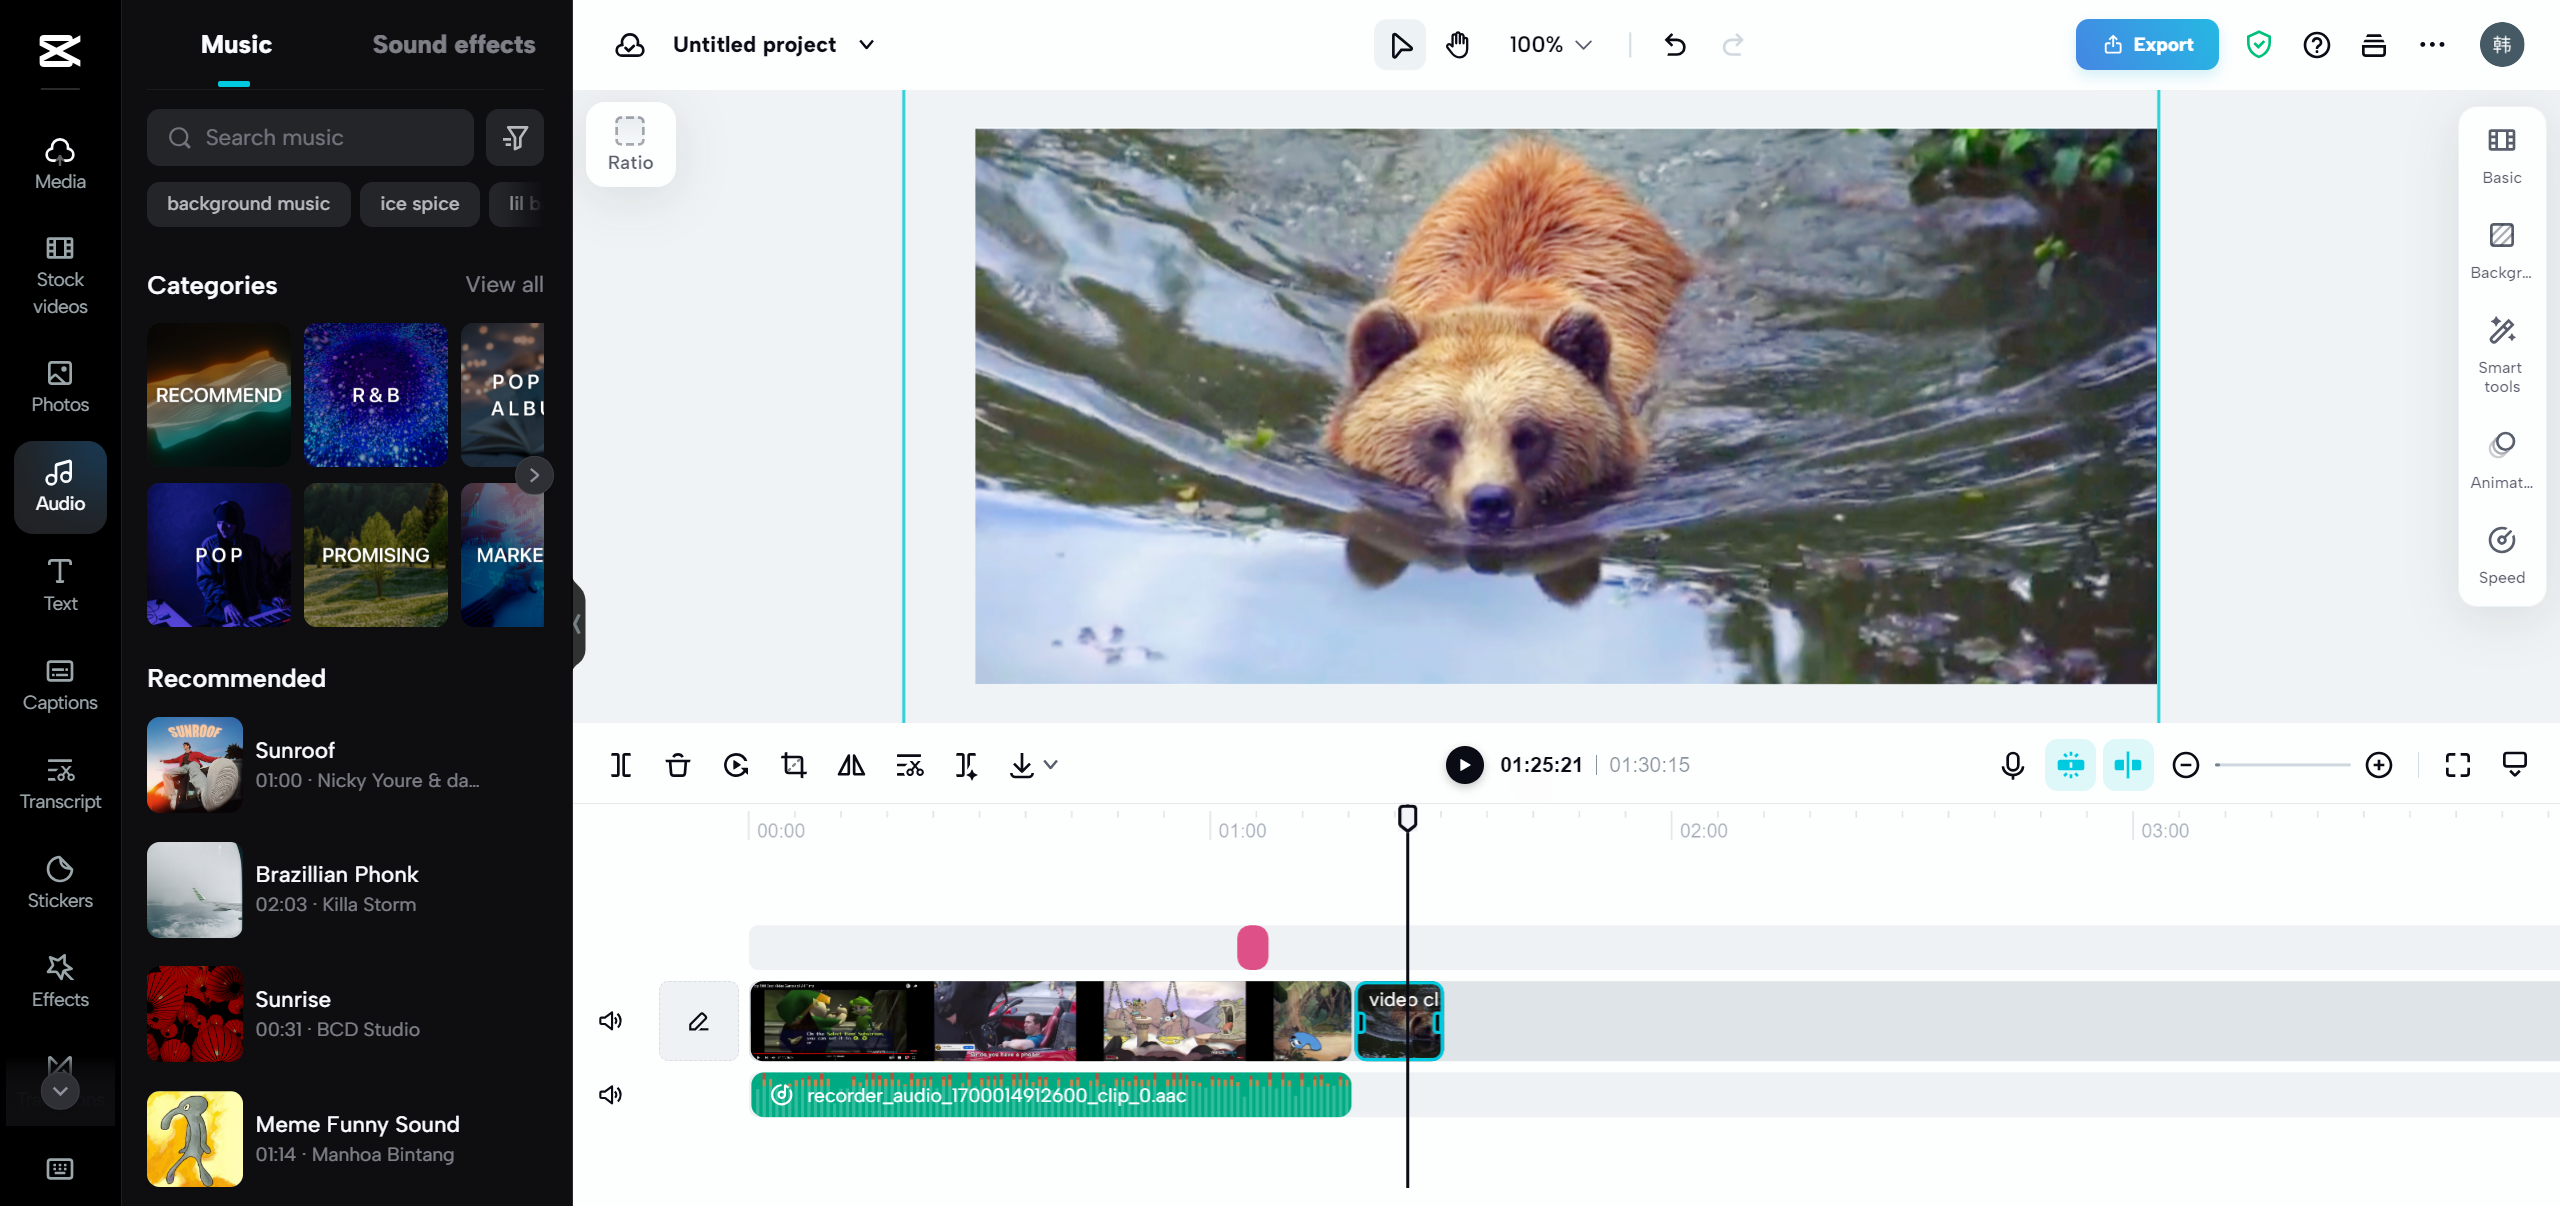Open the layers stack icon in header
The height and width of the screenshot is (1206, 2560).
click(2374, 45)
